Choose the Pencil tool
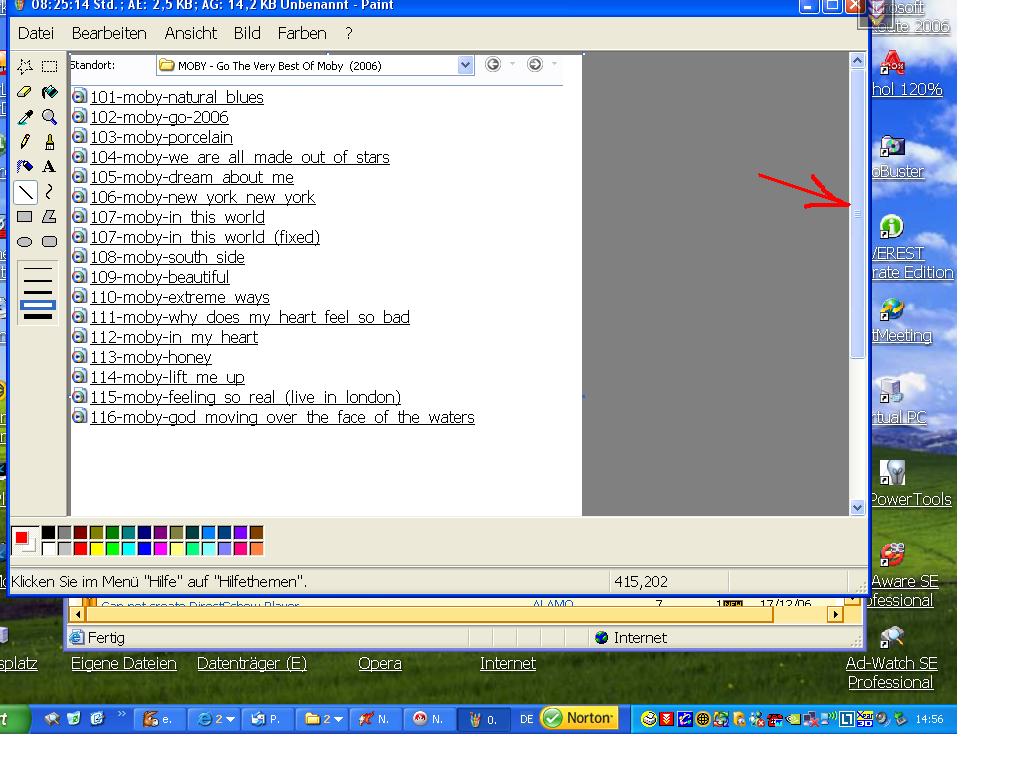The height and width of the screenshot is (768, 1024). (x=25, y=142)
